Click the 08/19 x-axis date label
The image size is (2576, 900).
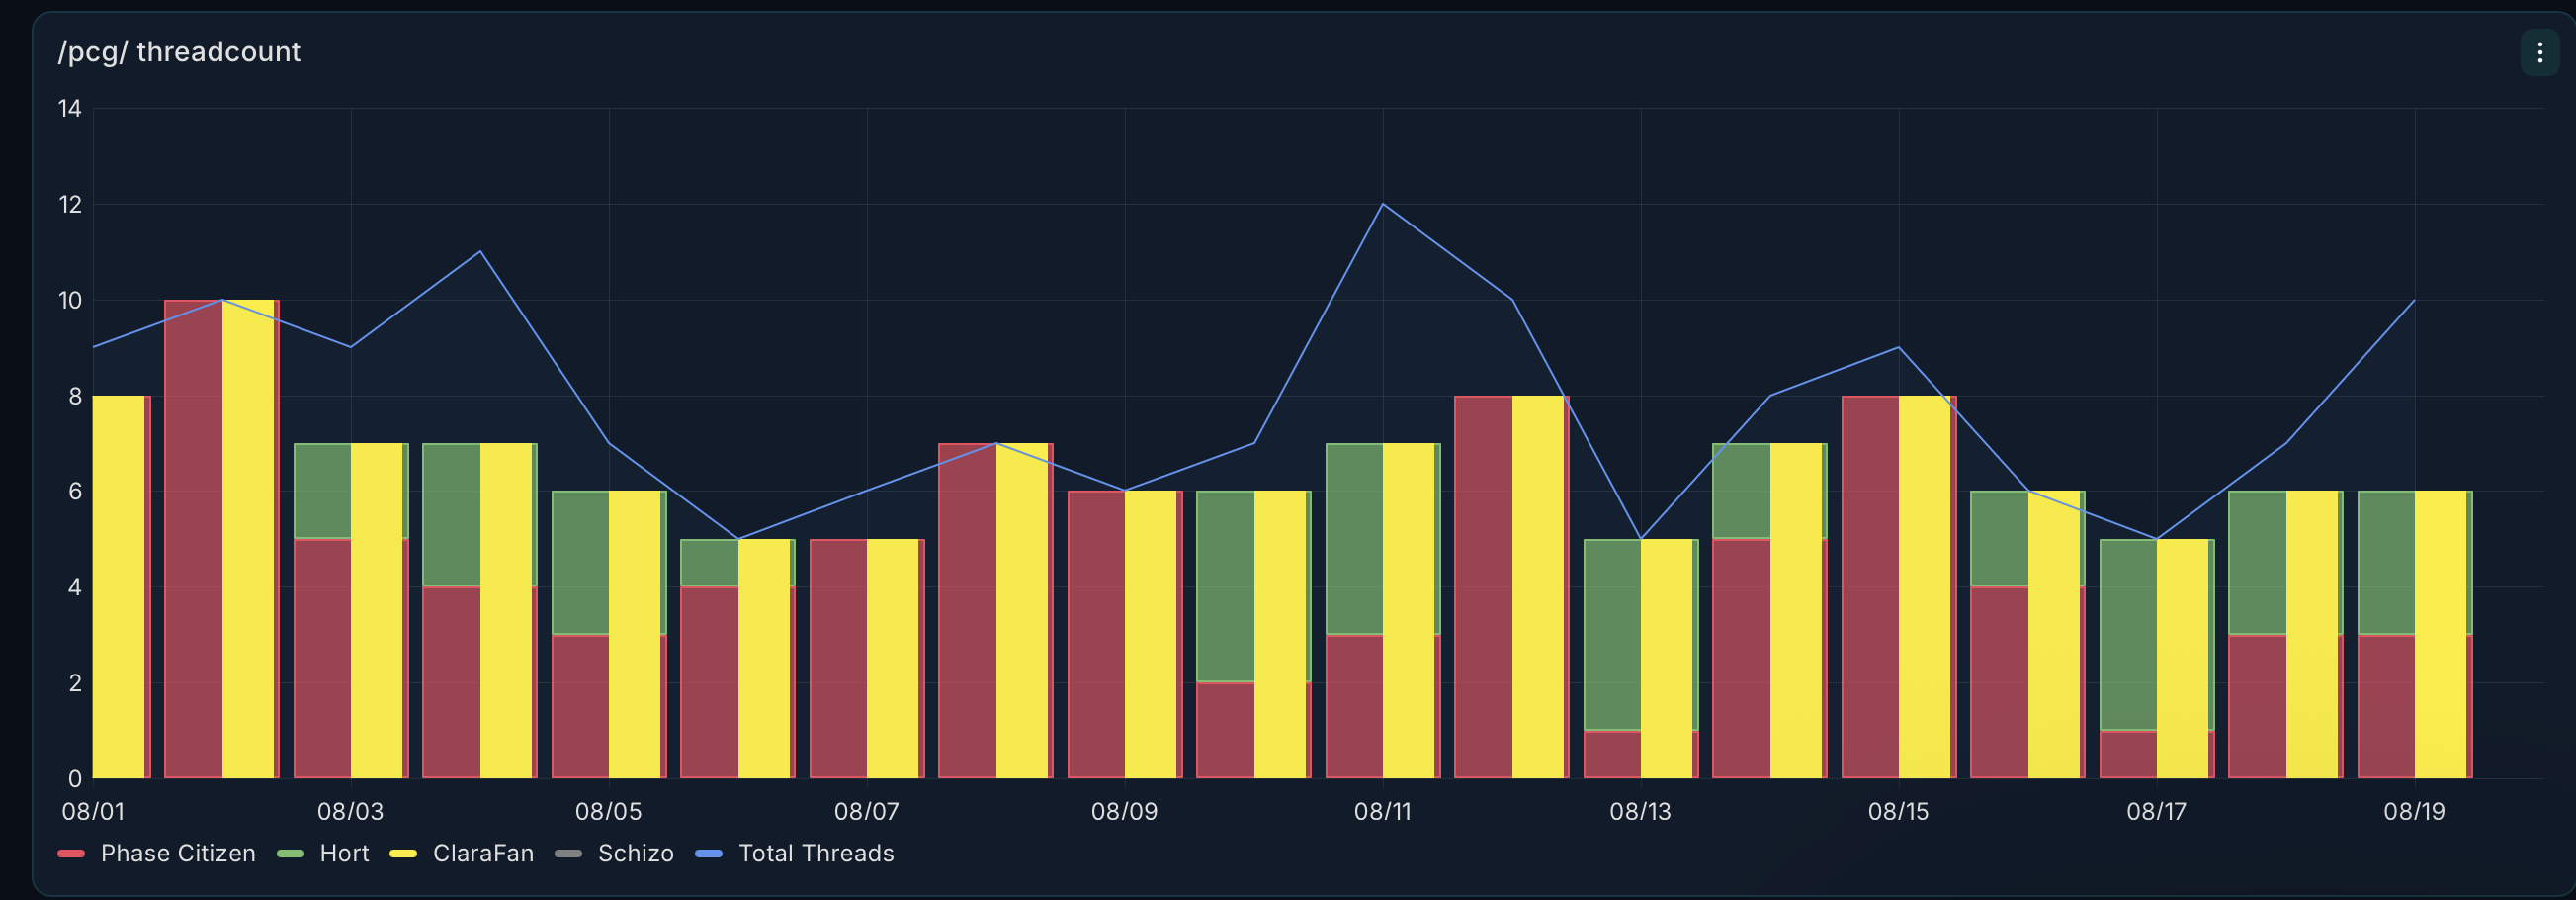point(2414,811)
